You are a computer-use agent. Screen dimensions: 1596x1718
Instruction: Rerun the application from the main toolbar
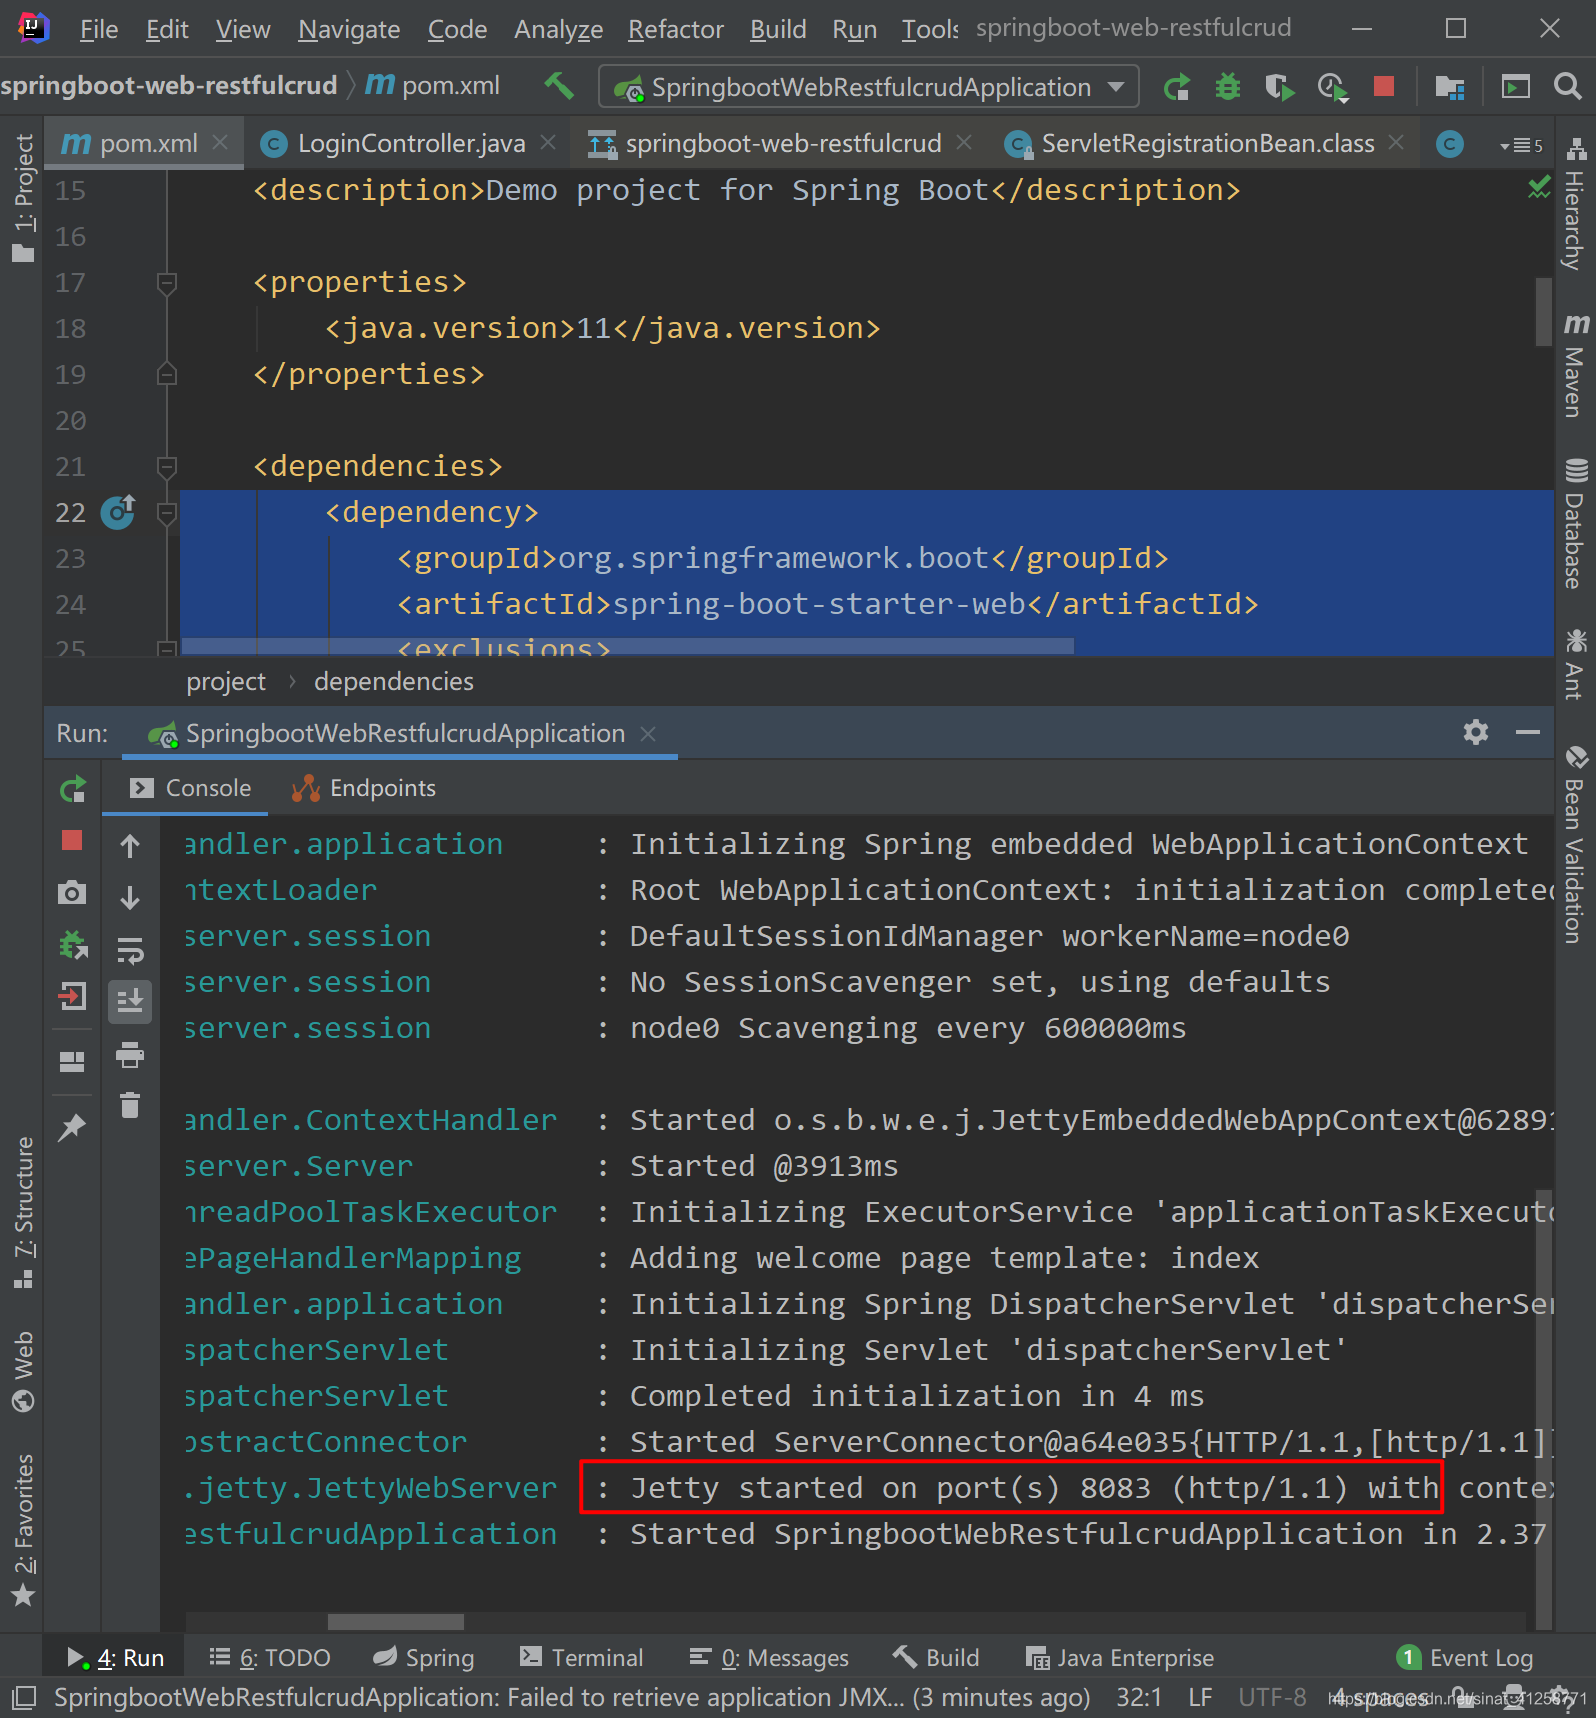[x=1177, y=87]
